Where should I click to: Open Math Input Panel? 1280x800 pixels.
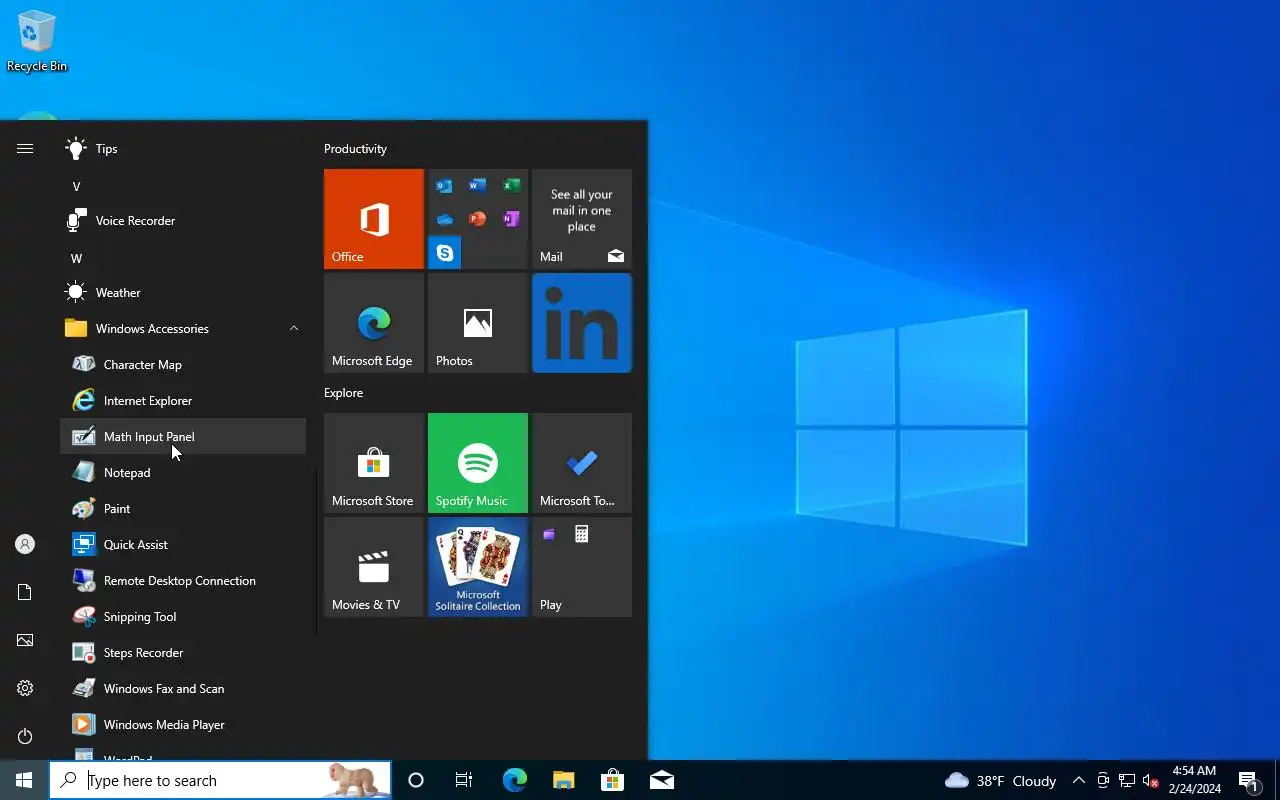pyautogui.click(x=183, y=437)
